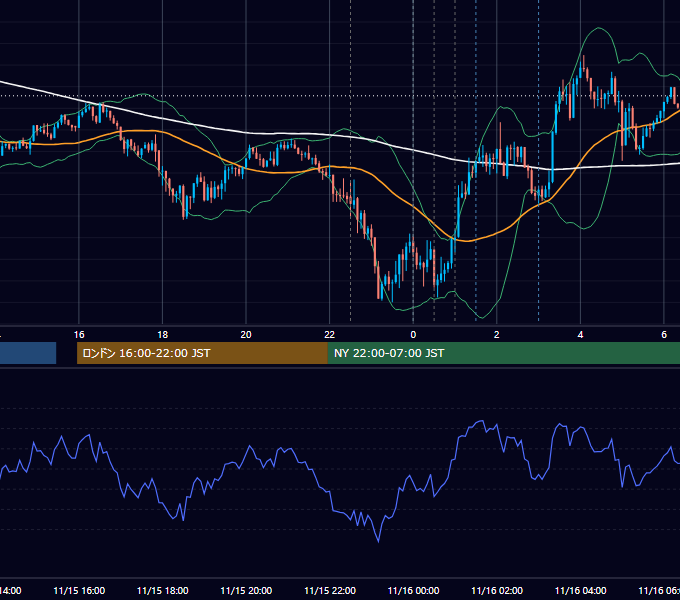Screen dimensions: 680x600
Task: Click the "11/15 18:00" label on bottom axis
Action: (x=163, y=591)
